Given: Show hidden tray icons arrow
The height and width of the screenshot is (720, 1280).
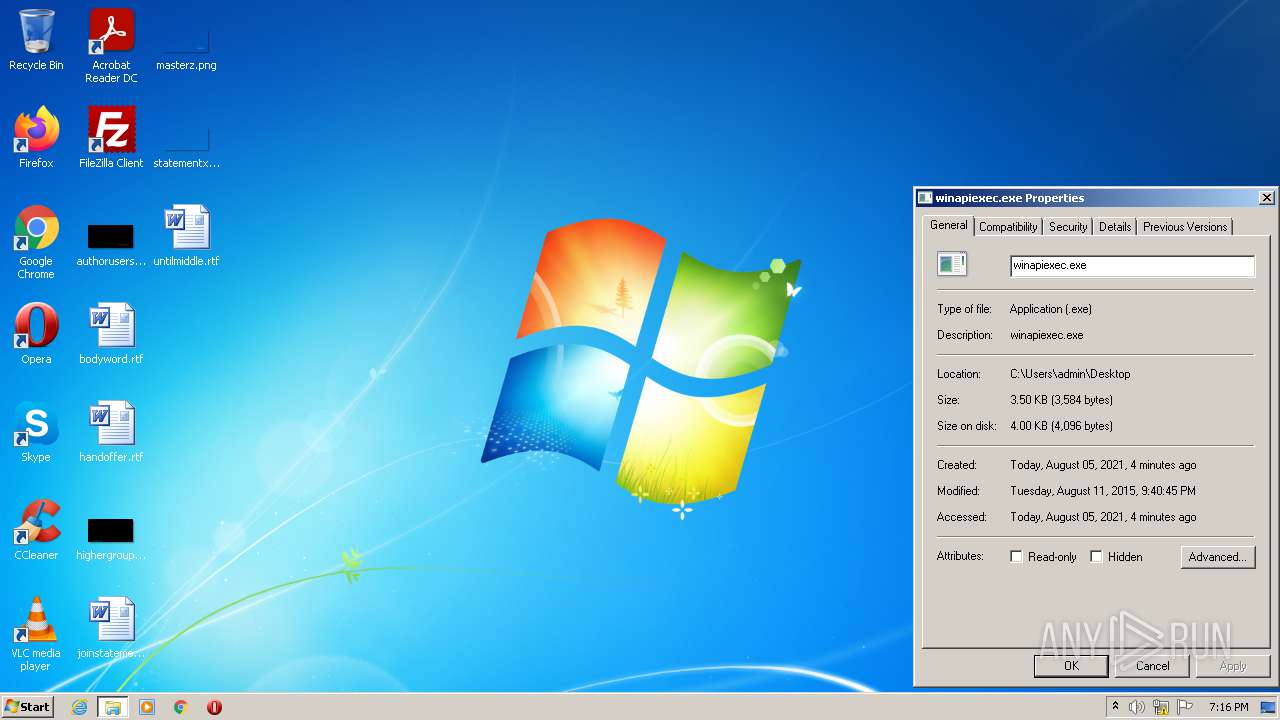Looking at the screenshot, I should click(1115, 707).
